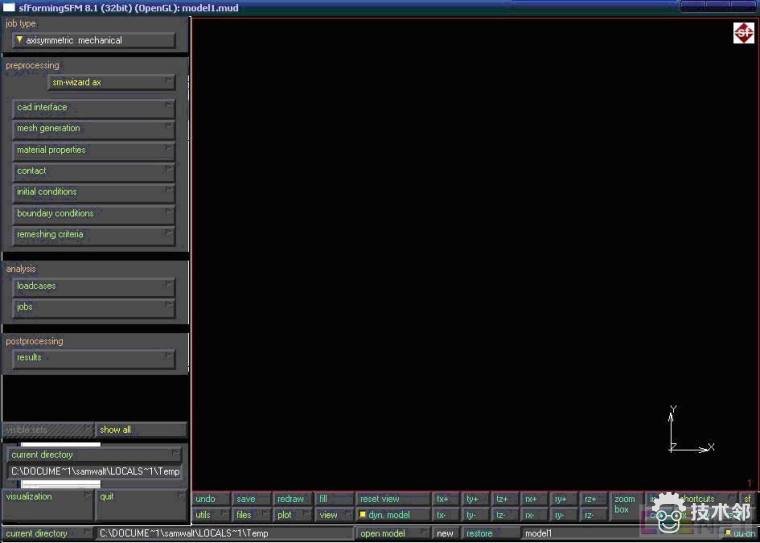
Task: Open the axisymmetric mechanical job type dropdown
Action: pyautogui.click(x=94, y=41)
